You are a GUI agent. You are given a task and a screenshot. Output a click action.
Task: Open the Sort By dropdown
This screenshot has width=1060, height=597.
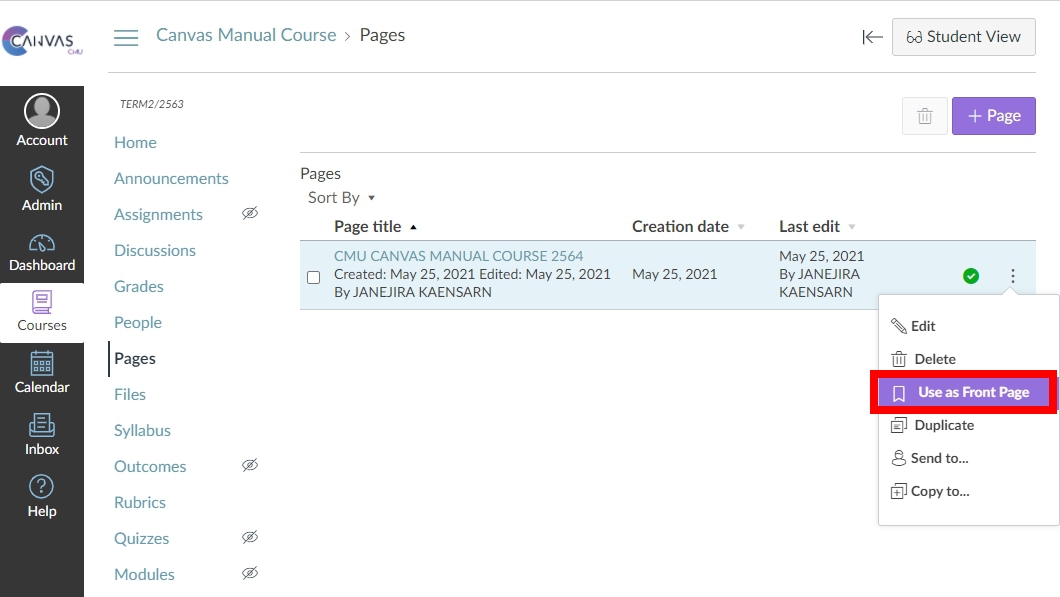pos(341,198)
